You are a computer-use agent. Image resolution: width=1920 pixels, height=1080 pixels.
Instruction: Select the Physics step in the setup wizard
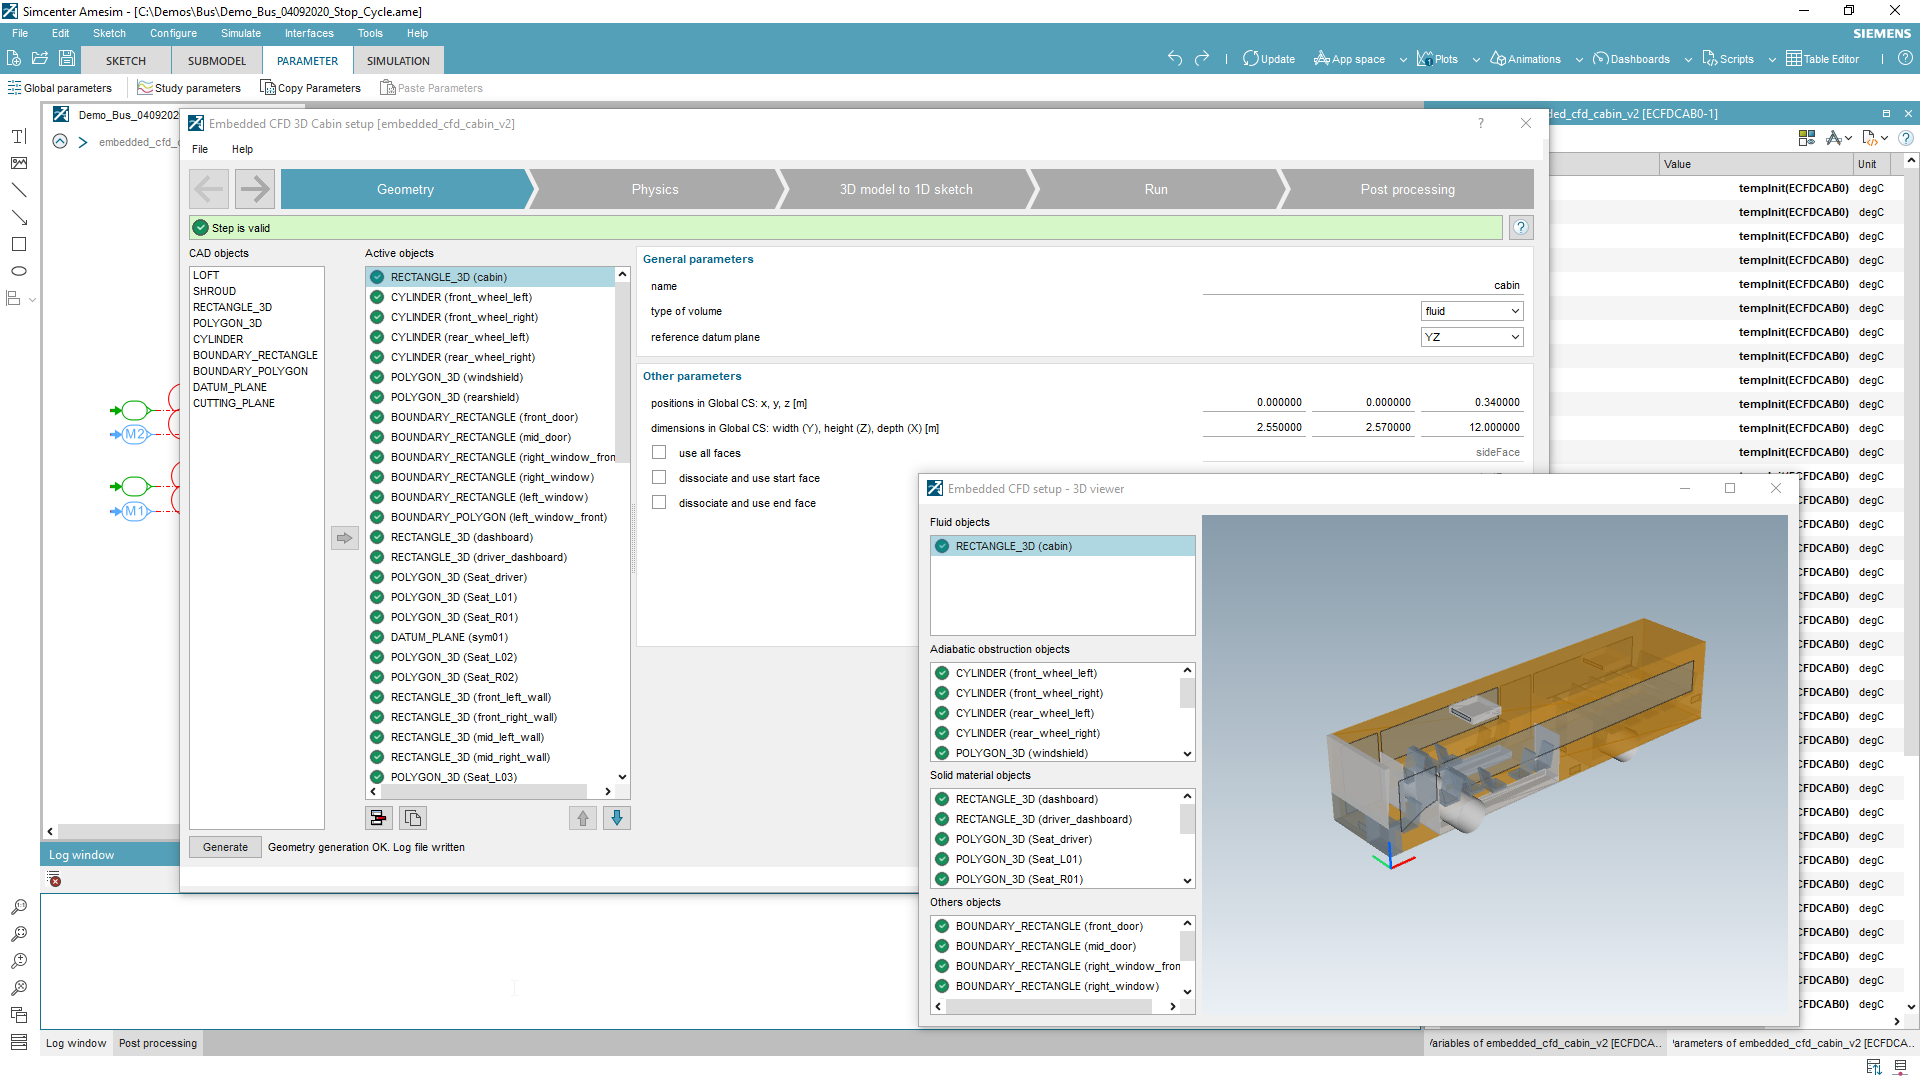coord(655,189)
